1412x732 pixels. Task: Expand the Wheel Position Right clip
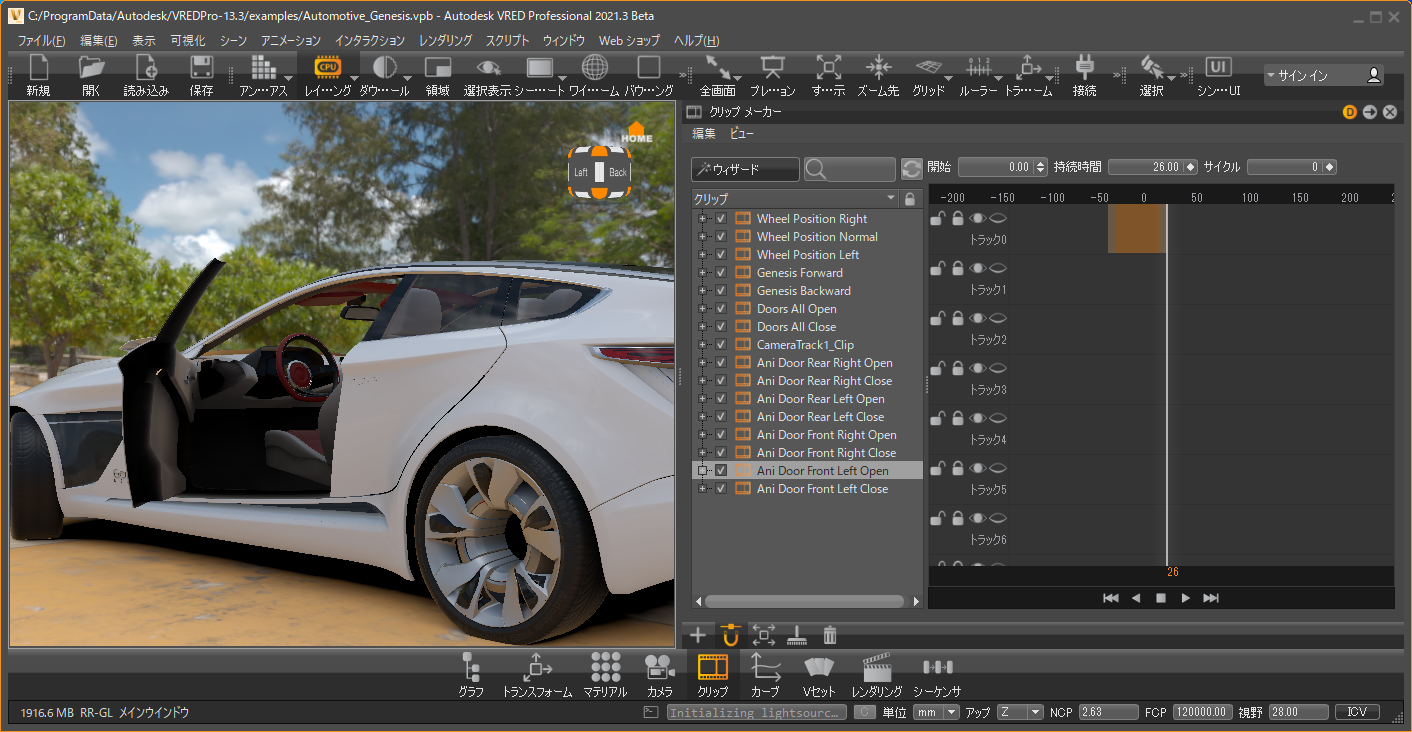coord(702,219)
